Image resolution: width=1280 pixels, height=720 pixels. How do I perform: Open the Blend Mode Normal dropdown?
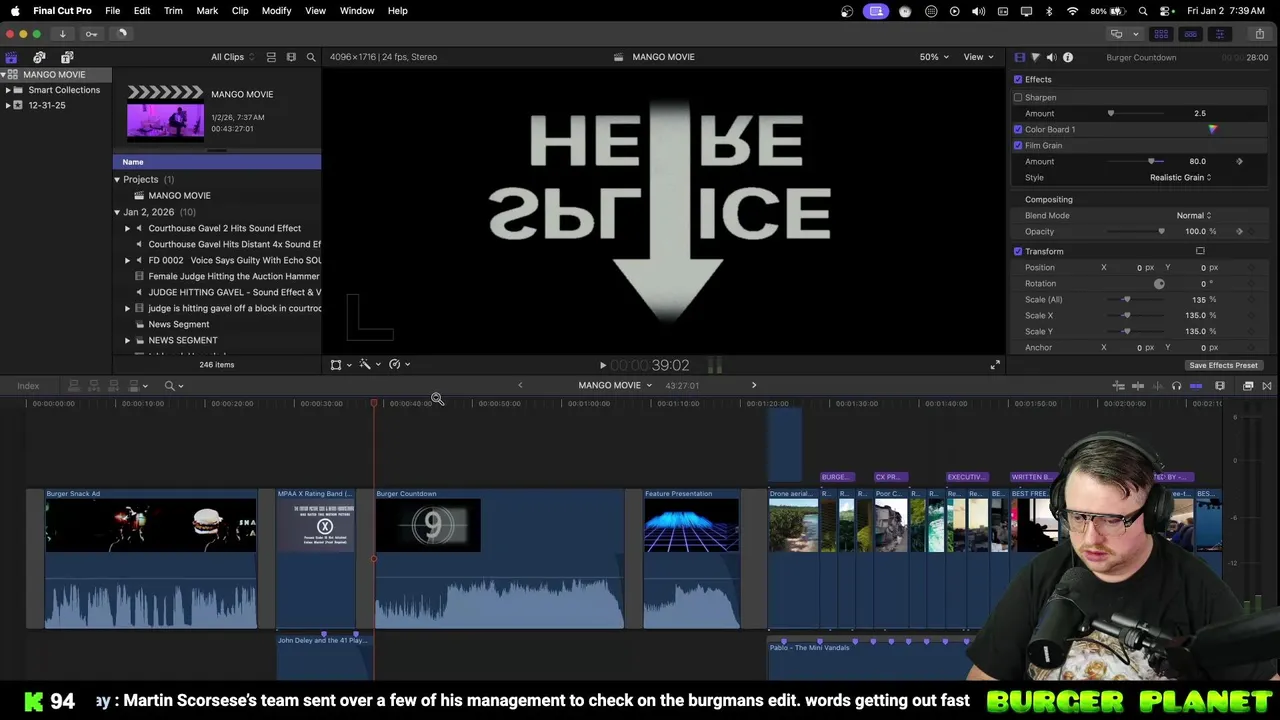coord(1193,215)
